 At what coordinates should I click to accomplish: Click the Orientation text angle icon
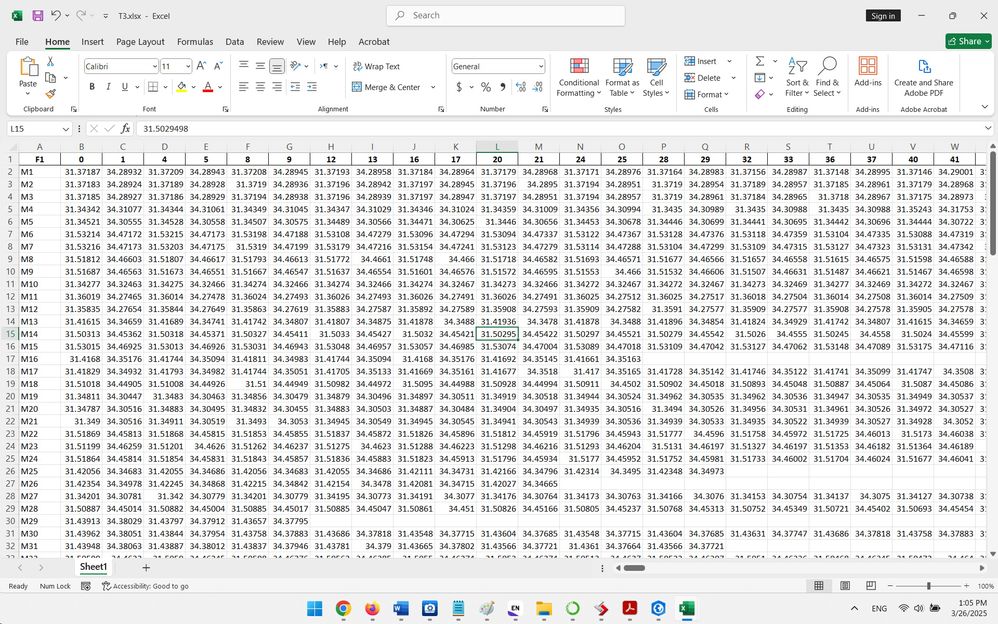coord(295,66)
